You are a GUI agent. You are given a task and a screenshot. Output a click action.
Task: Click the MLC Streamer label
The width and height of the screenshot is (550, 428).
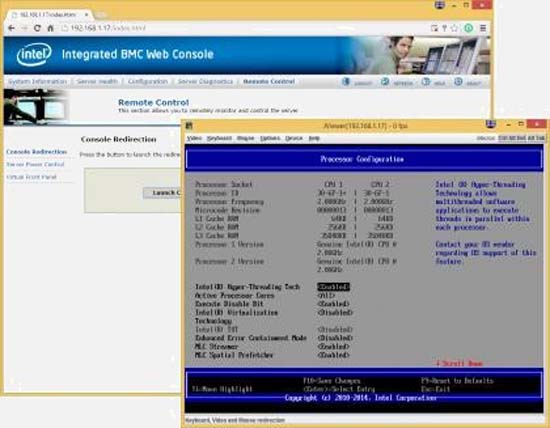(216, 347)
